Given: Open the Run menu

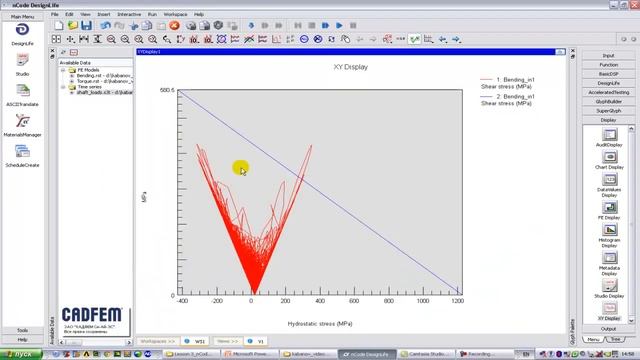Looking at the screenshot, I should (x=152, y=14).
